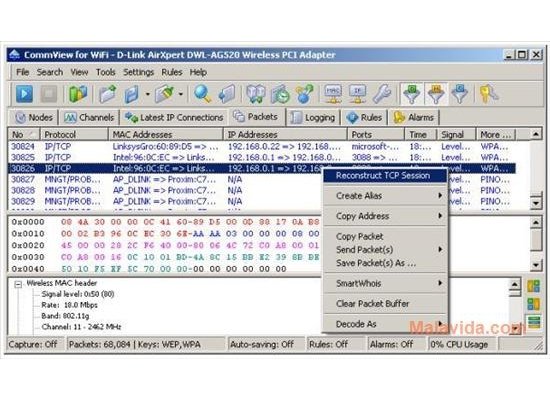
Task: Expand the SmartWhois submenu
Action: point(385,284)
